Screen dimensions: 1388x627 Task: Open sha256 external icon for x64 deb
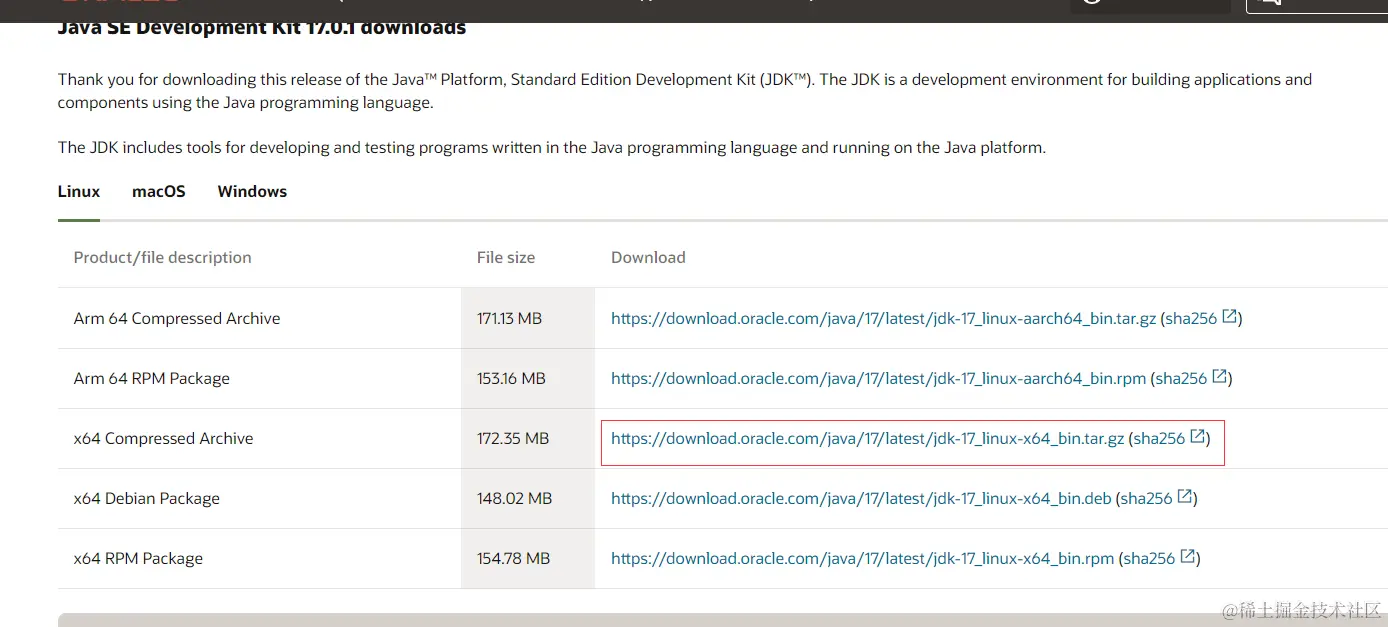(1185, 498)
